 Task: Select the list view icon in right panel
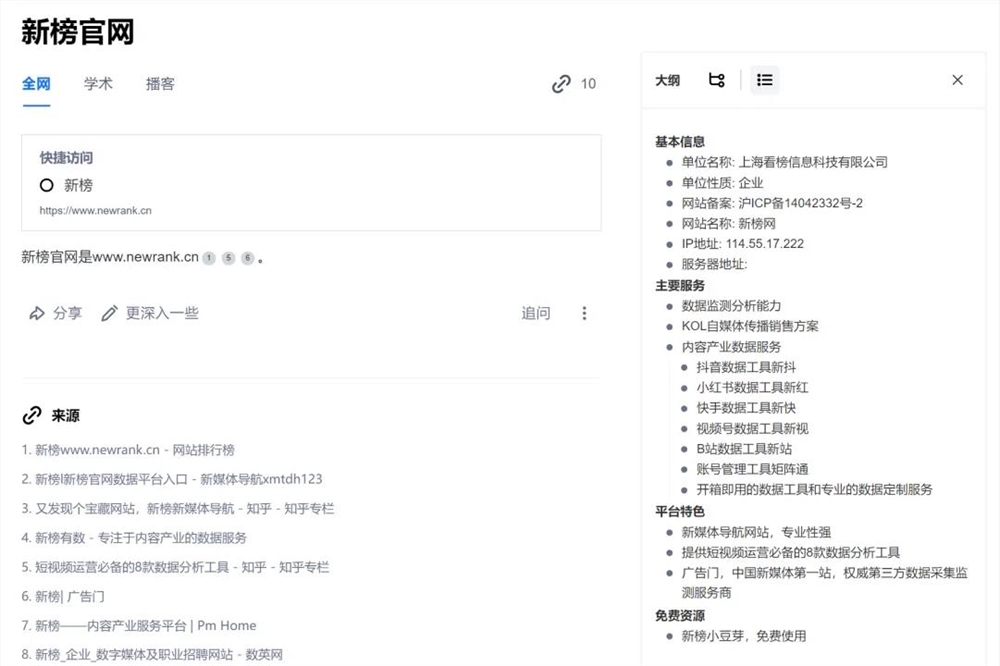tap(765, 79)
